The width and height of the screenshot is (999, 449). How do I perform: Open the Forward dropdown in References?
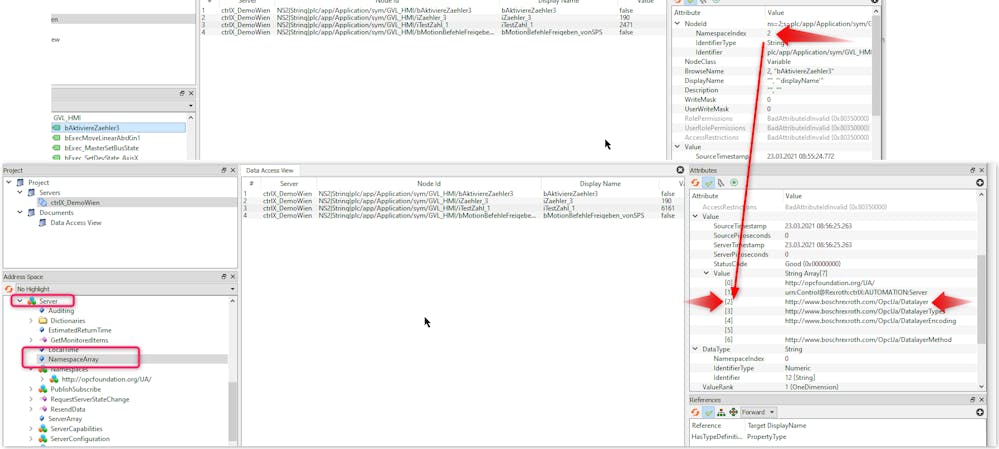point(758,412)
